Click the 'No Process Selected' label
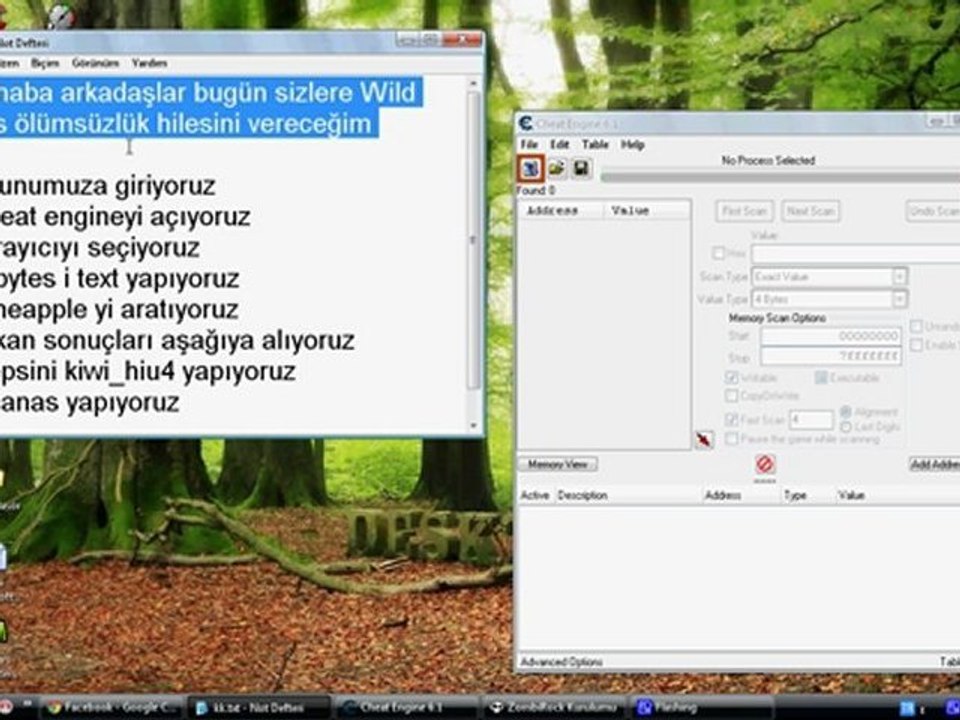The height and width of the screenshot is (720, 960). [768, 161]
